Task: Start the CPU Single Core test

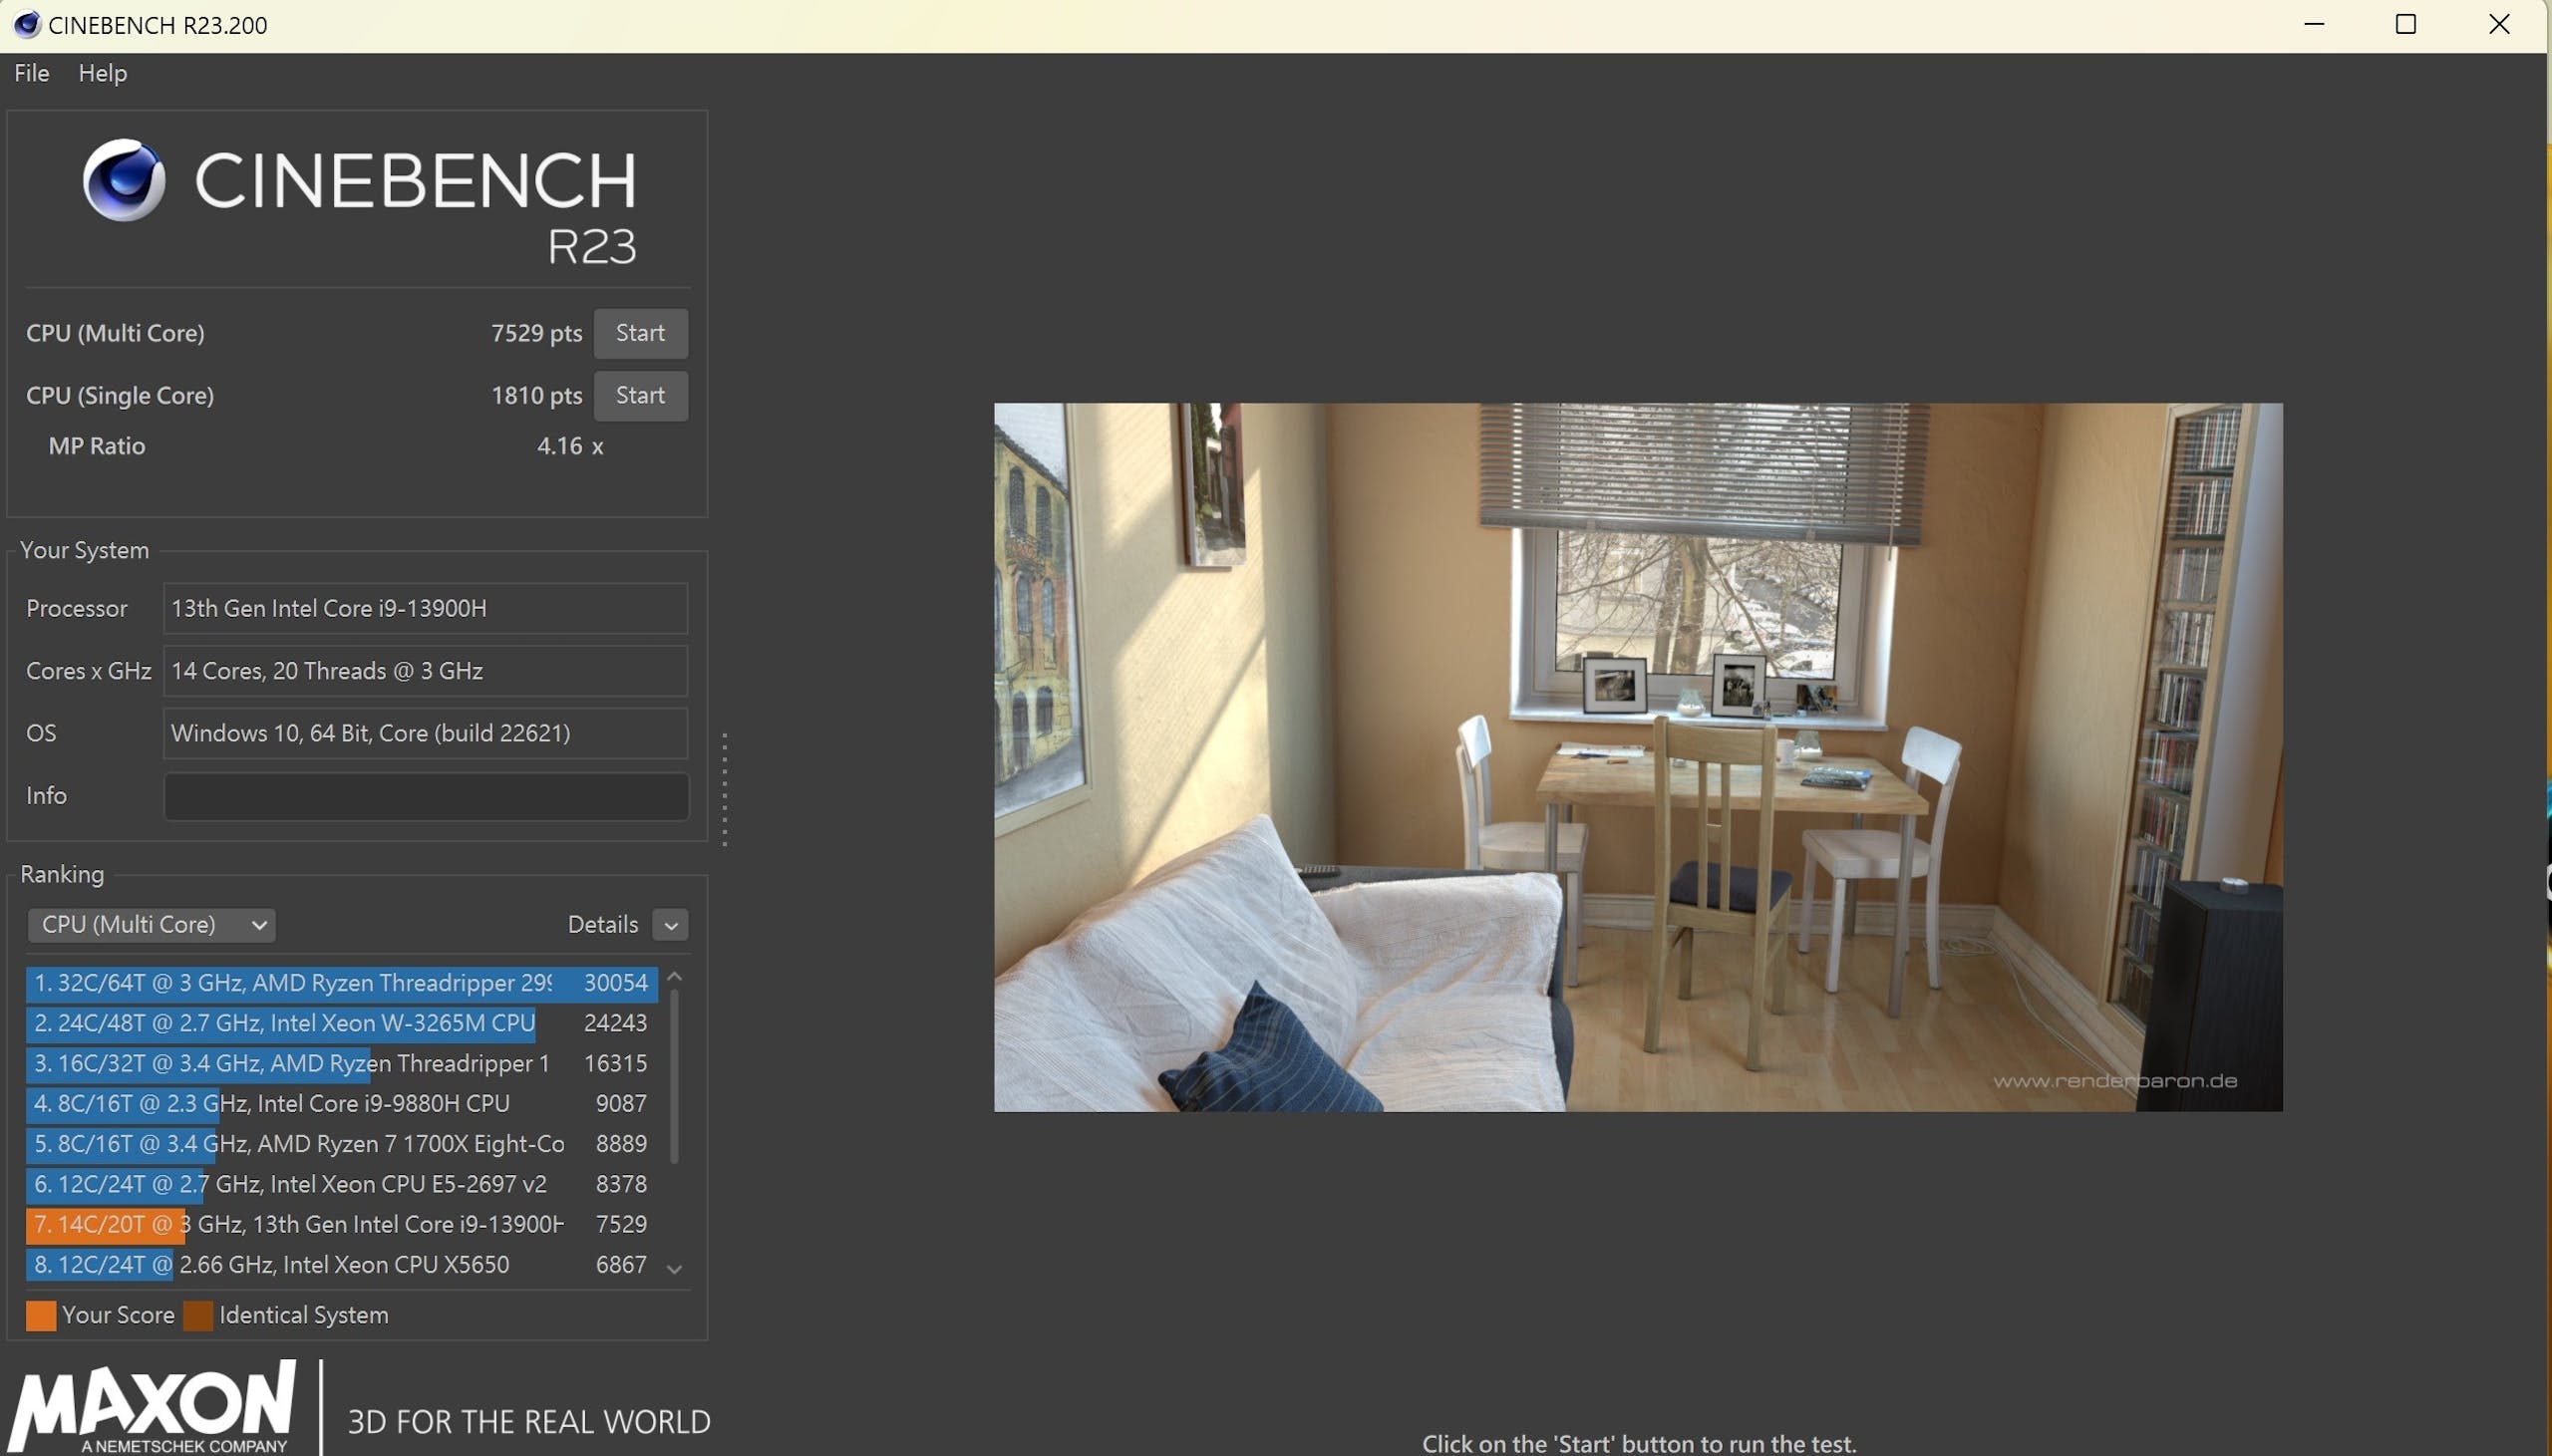Action: pos(640,396)
